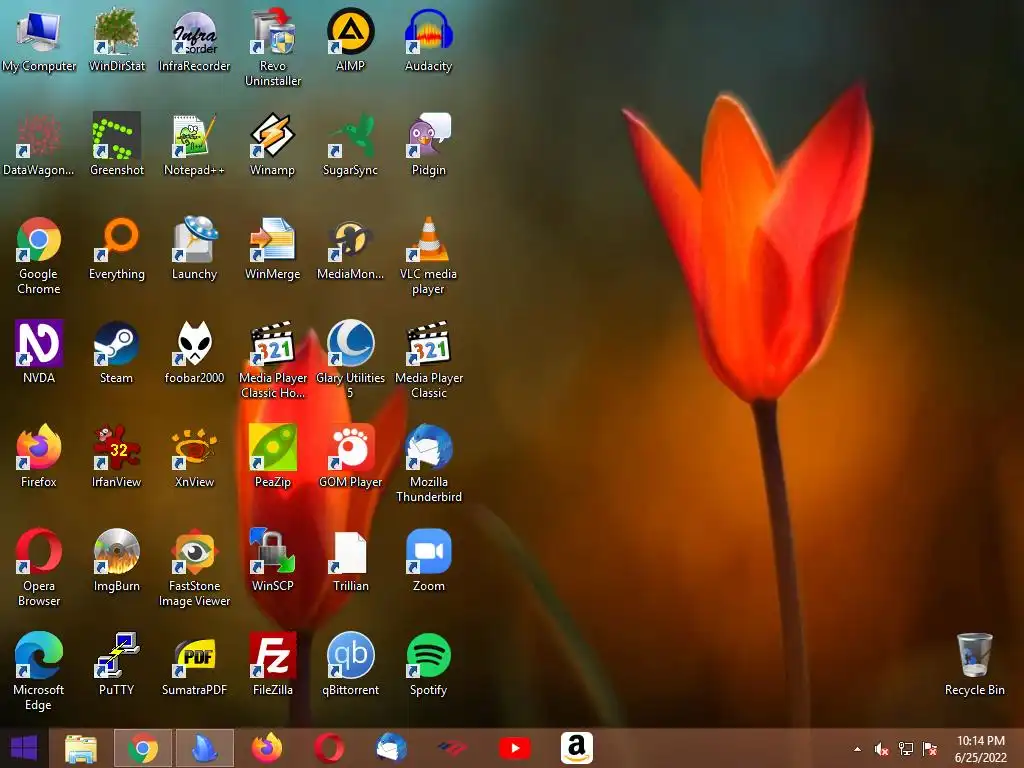This screenshot has width=1024, height=768.
Task: Click the Spotify desktop icon
Action: tap(428, 664)
